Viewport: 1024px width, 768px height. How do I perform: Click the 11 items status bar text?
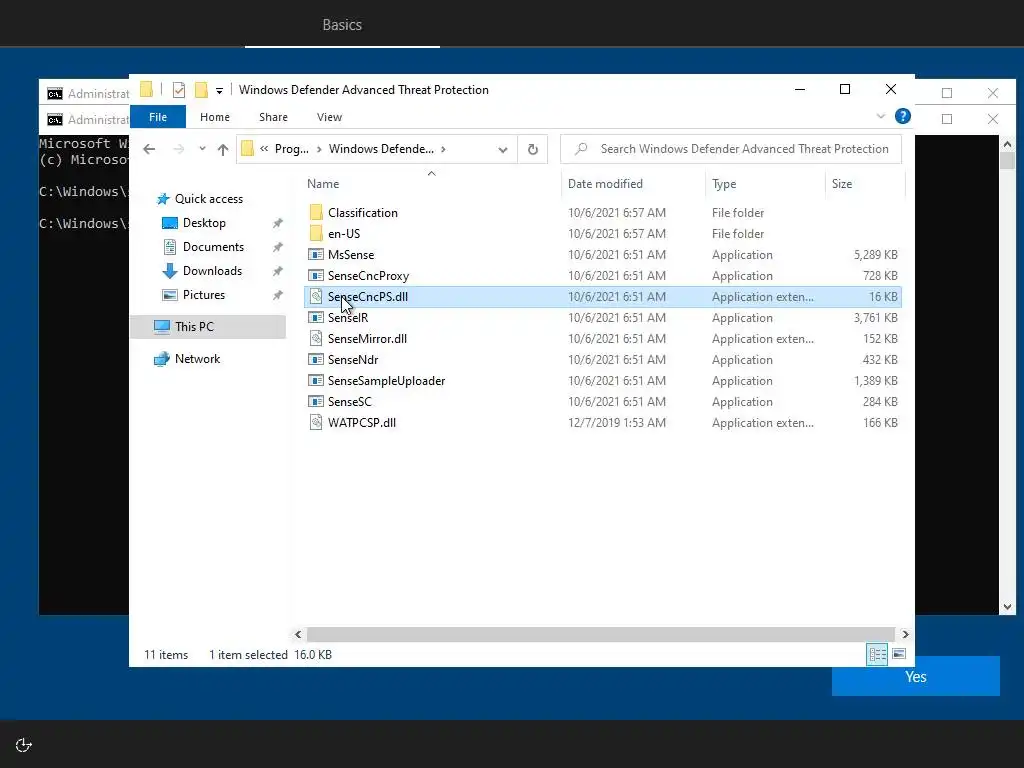click(x=166, y=654)
